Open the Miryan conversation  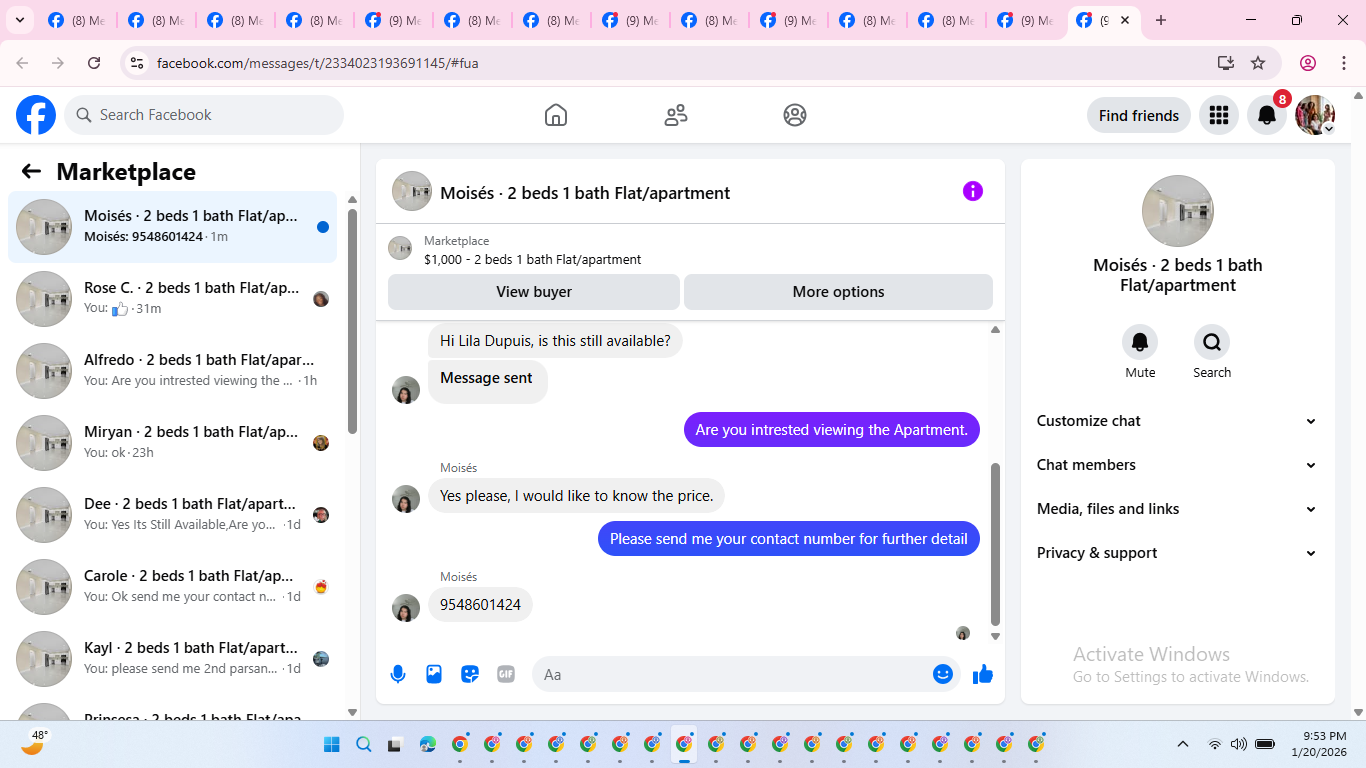(172, 443)
